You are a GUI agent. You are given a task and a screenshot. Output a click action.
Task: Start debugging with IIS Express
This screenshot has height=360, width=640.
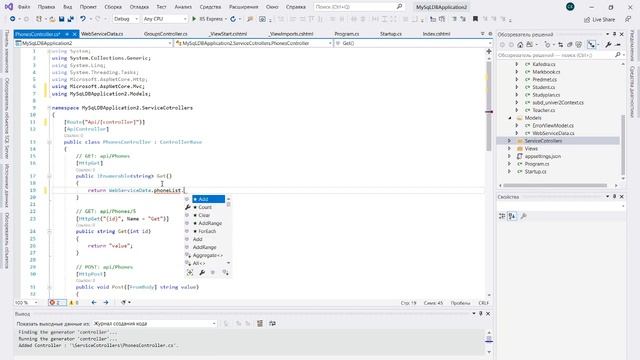click(209, 19)
